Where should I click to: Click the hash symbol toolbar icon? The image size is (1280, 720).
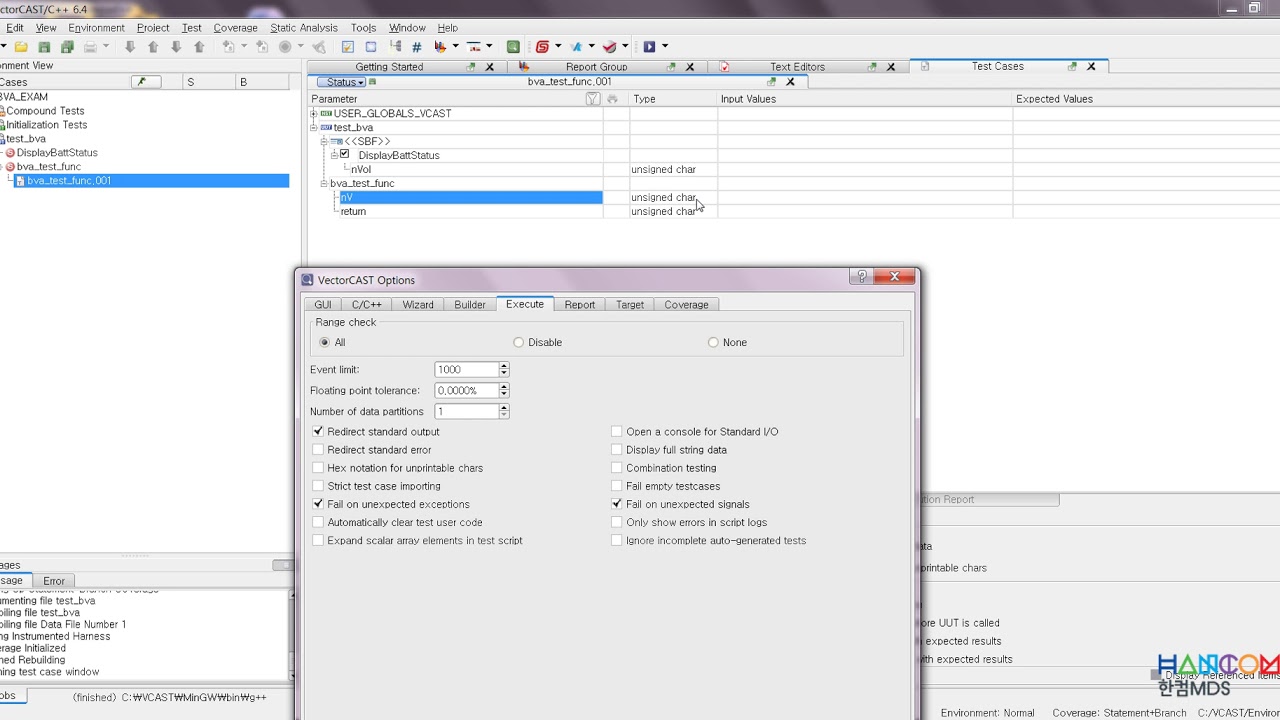(416, 47)
